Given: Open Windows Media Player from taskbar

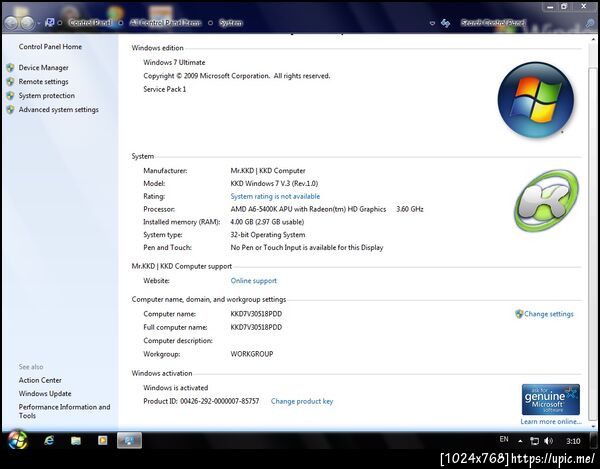Looking at the screenshot, I should point(103,441).
